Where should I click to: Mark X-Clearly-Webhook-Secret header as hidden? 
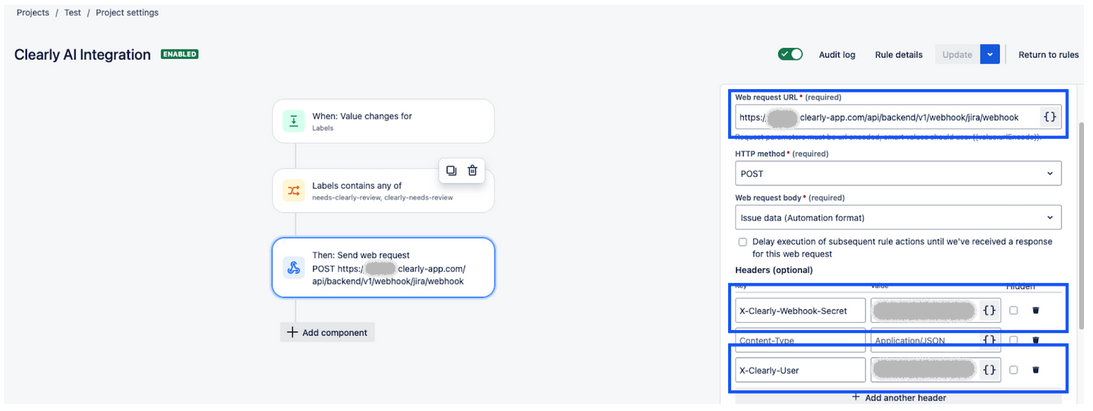pos(1013,311)
